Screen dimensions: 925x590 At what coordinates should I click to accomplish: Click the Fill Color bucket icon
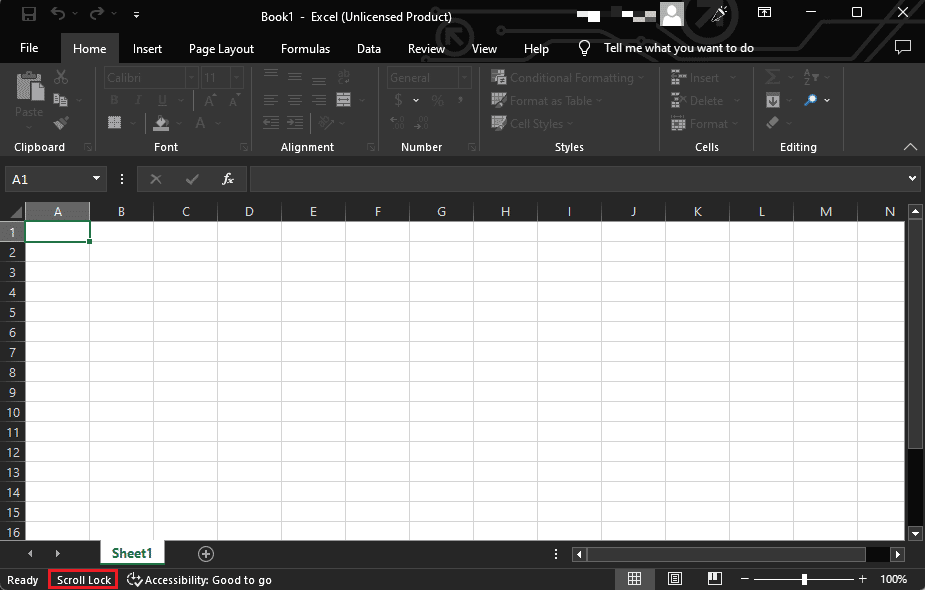pos(160,122)
